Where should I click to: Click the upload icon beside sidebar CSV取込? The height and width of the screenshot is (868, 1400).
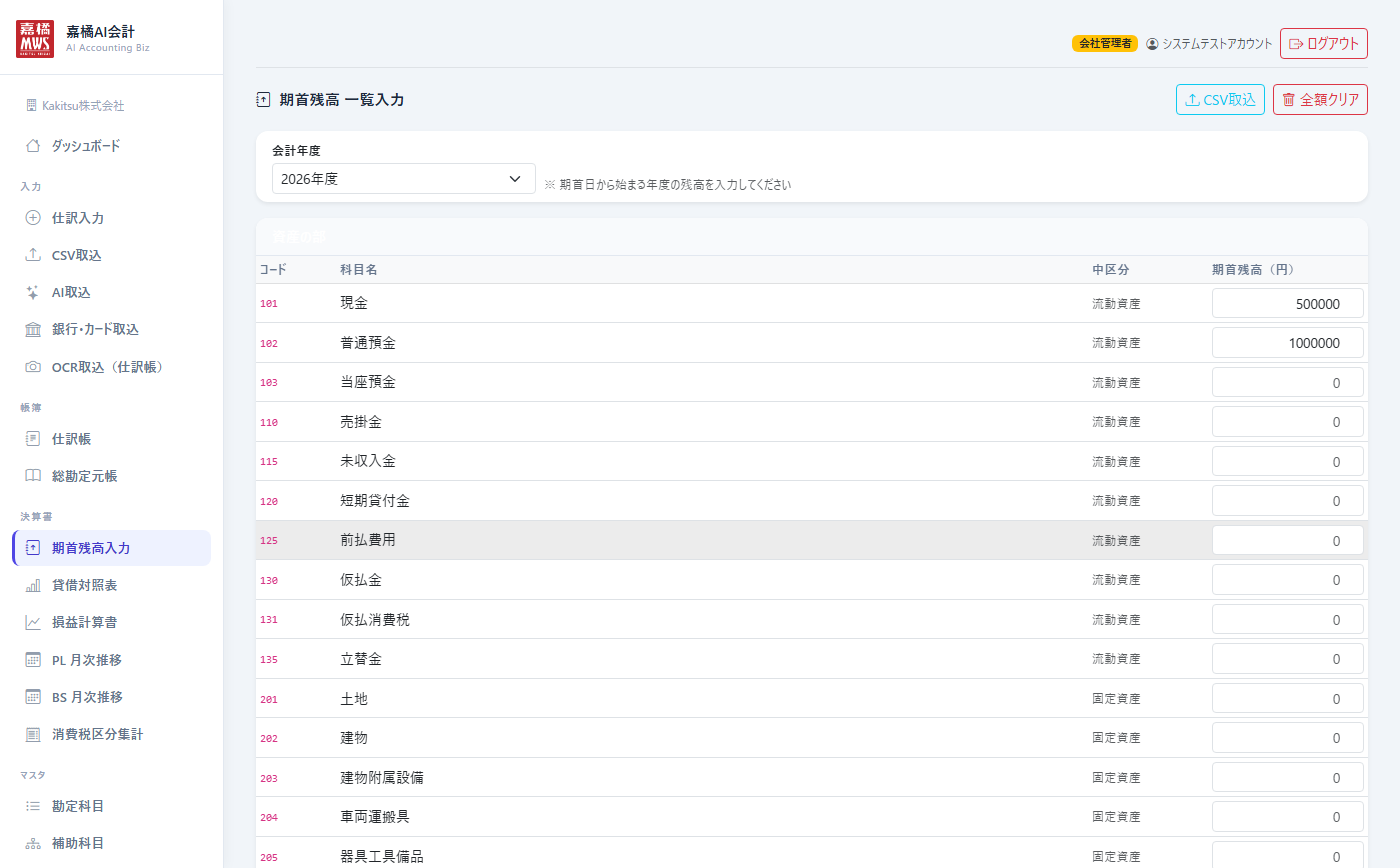point(33,255)
